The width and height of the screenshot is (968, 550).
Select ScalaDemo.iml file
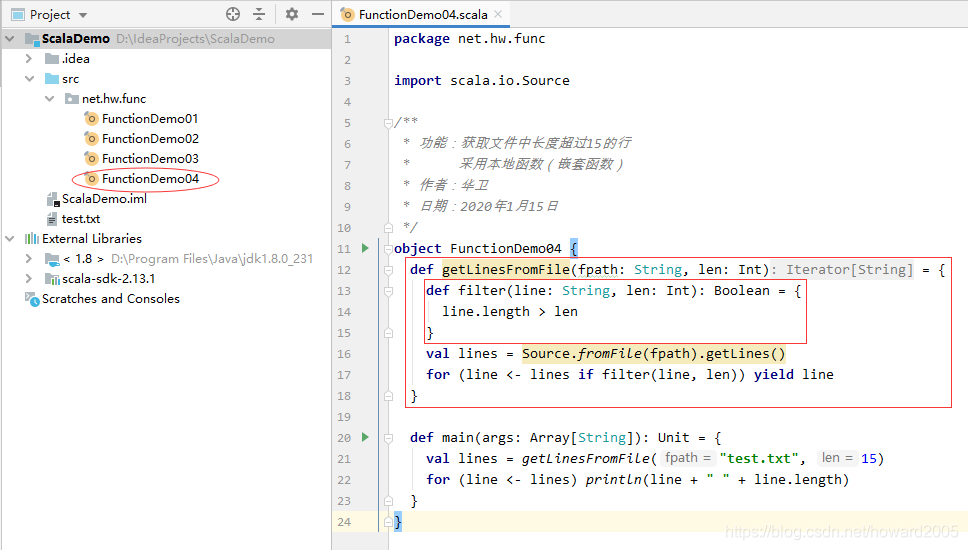(104, 199)
